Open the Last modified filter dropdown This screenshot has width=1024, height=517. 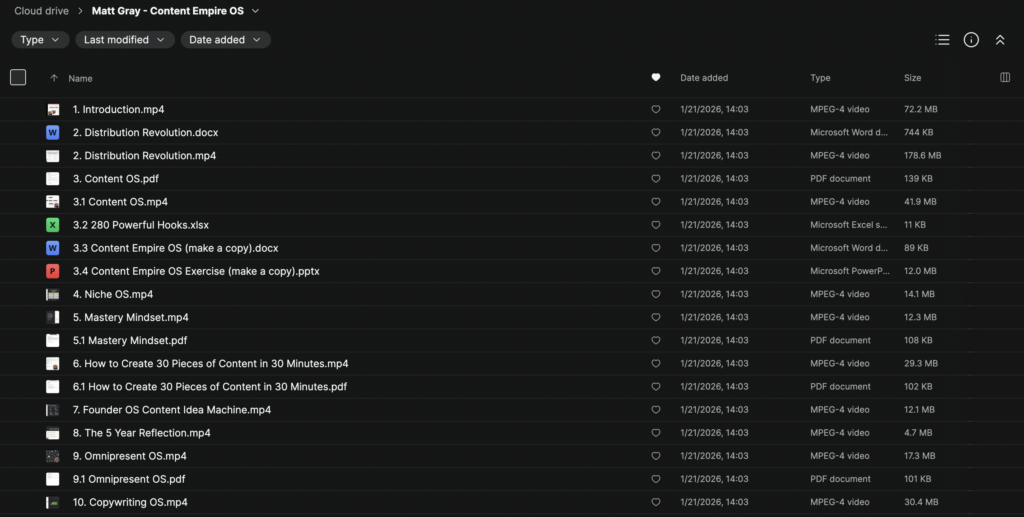[x=123, y=40]
